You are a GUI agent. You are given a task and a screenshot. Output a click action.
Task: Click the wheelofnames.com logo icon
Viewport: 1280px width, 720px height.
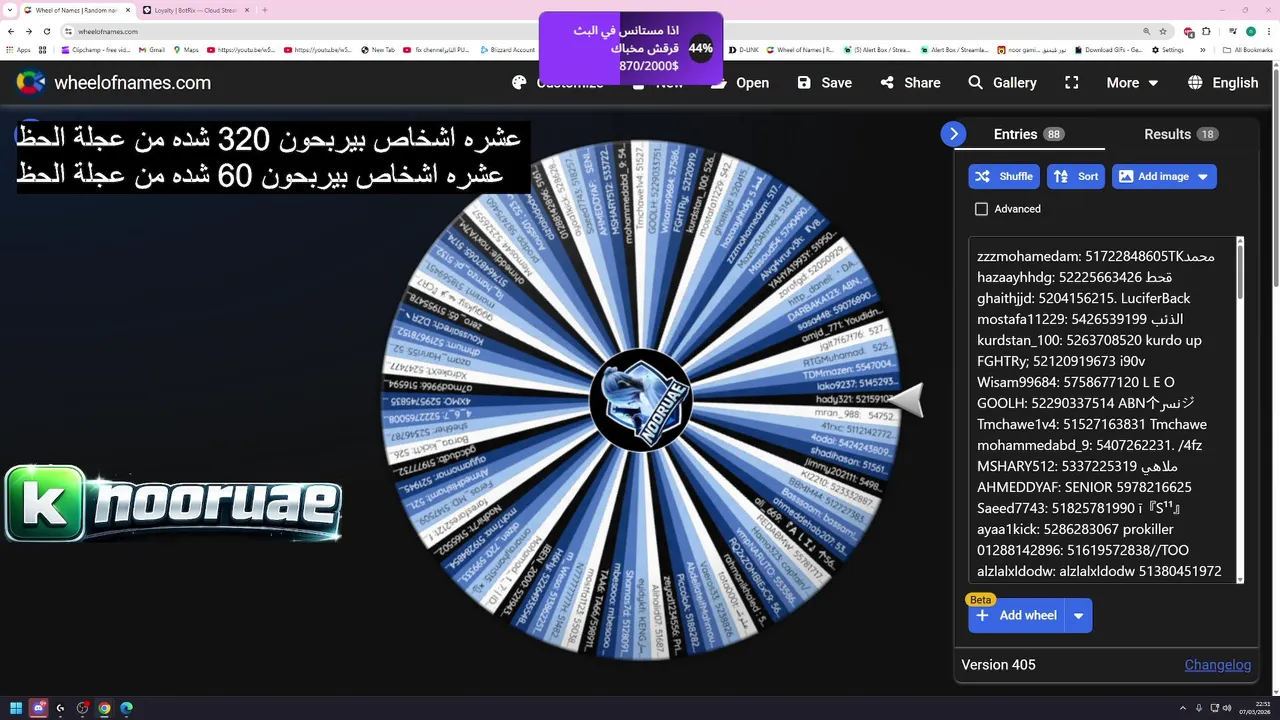(31, 83)
